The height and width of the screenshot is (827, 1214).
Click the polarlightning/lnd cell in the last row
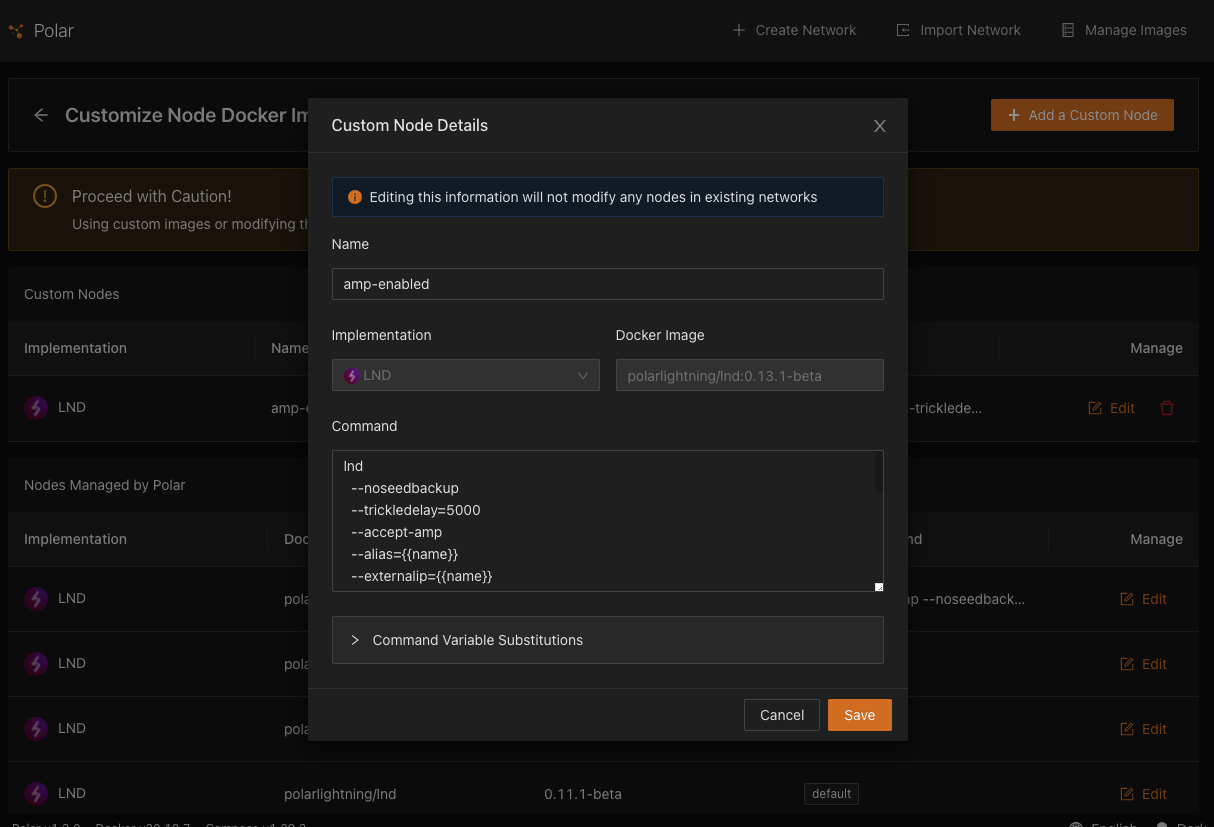(341, 794)
